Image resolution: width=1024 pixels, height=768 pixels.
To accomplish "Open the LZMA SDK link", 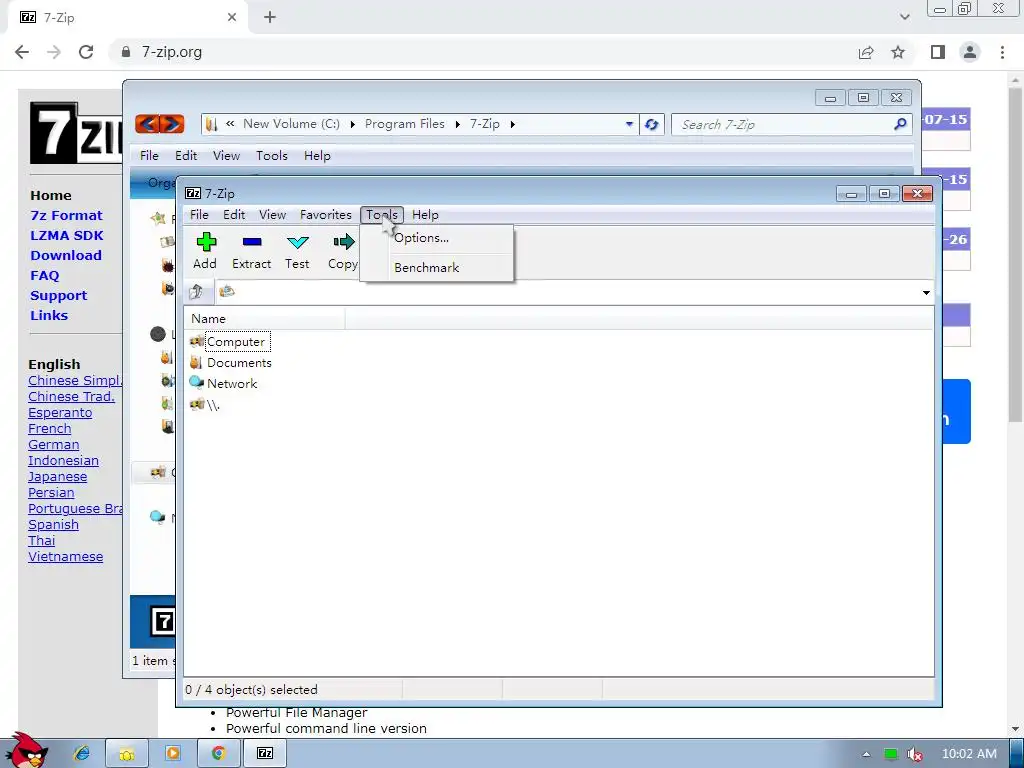I will click(67, 236).
